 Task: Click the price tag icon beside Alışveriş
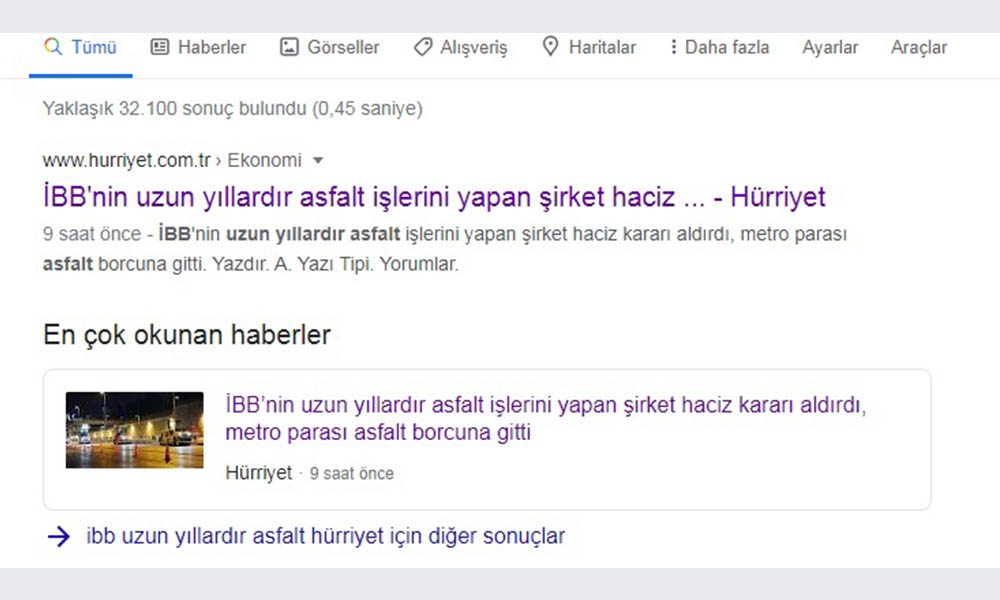point(422,47)
